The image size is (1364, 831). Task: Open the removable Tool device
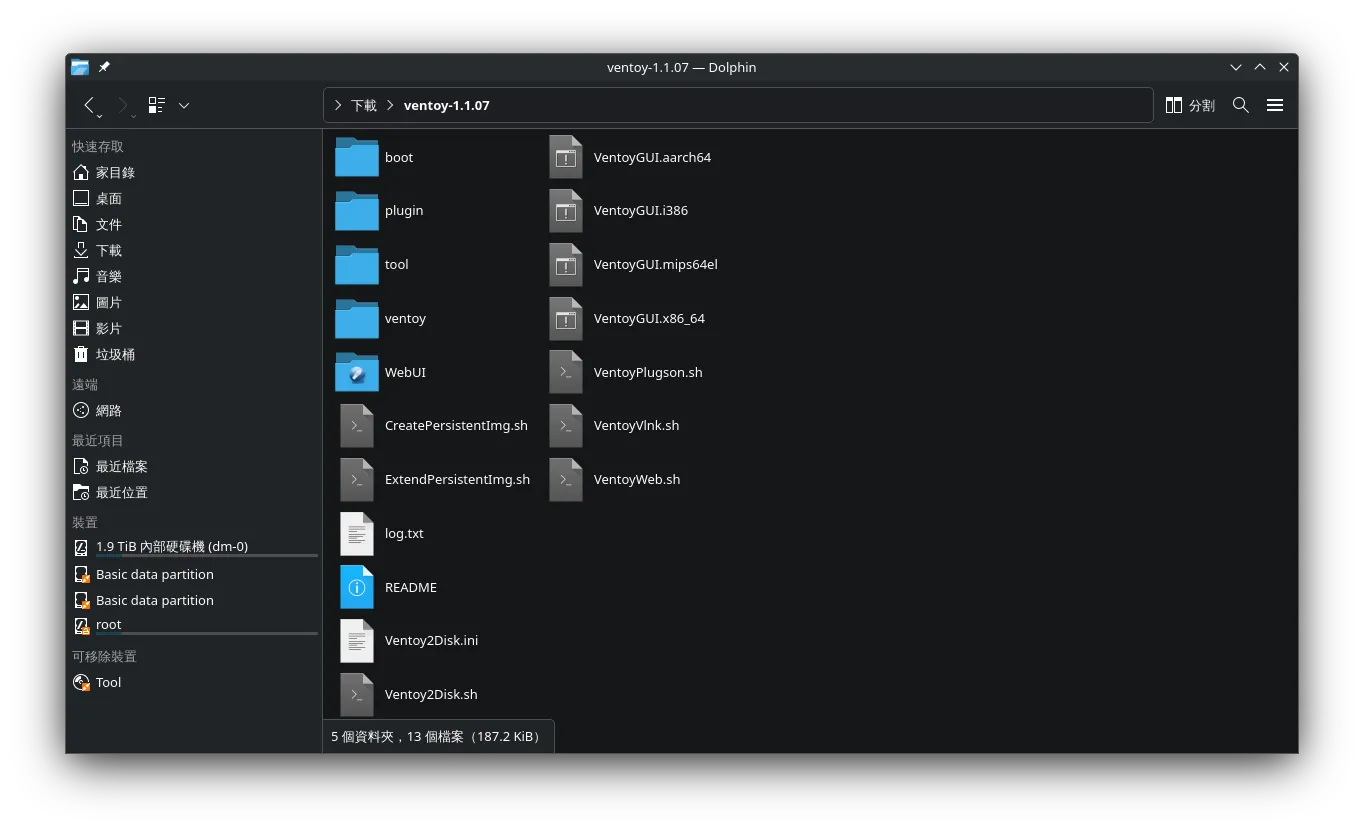194,683
